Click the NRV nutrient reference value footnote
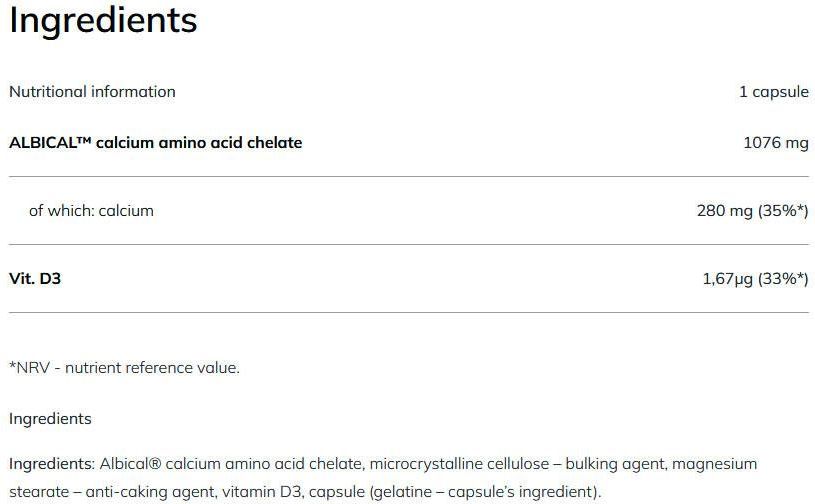The height and width of the screenshot is (504, 815). point(124,368)
